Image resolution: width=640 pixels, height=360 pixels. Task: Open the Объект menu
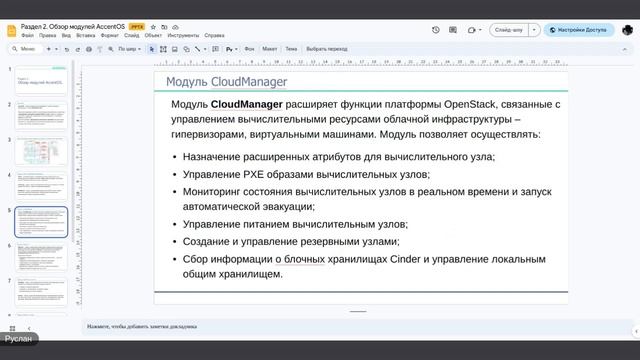[153, 36]
